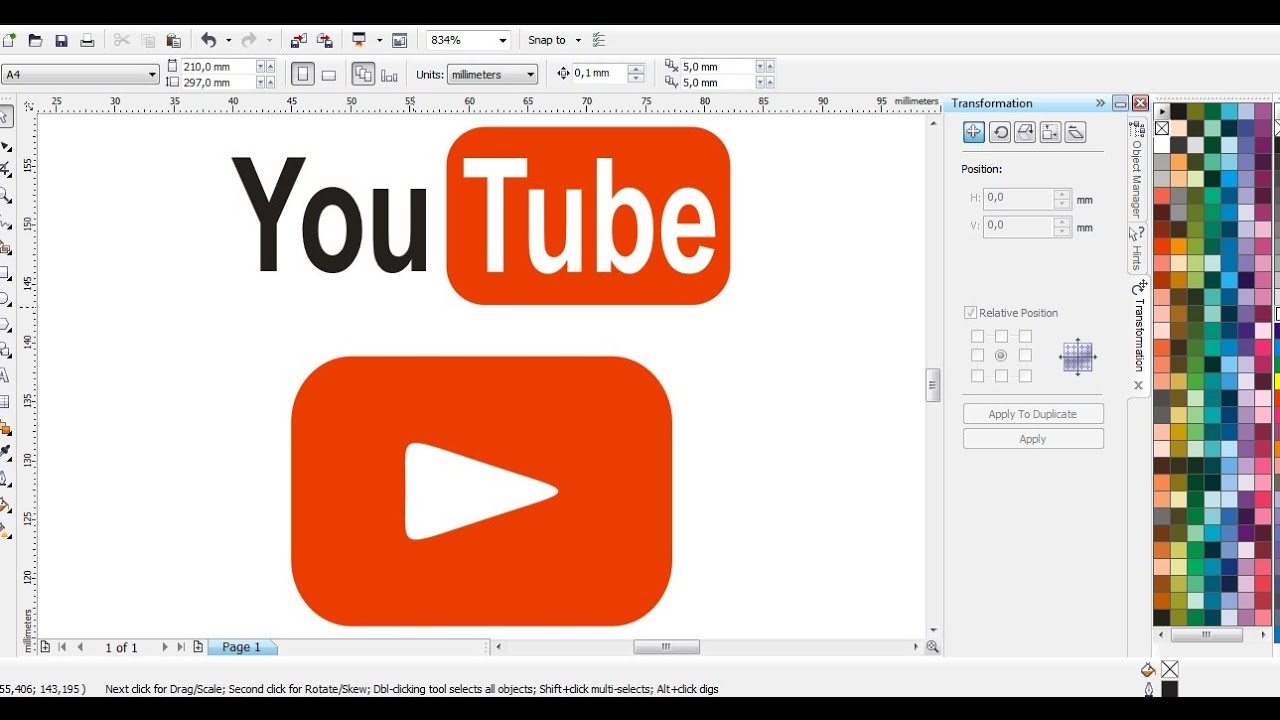Click the black fill color indicator in status bar
Viewport: 1280px width, 720px height.
[x=1169, y=689]
